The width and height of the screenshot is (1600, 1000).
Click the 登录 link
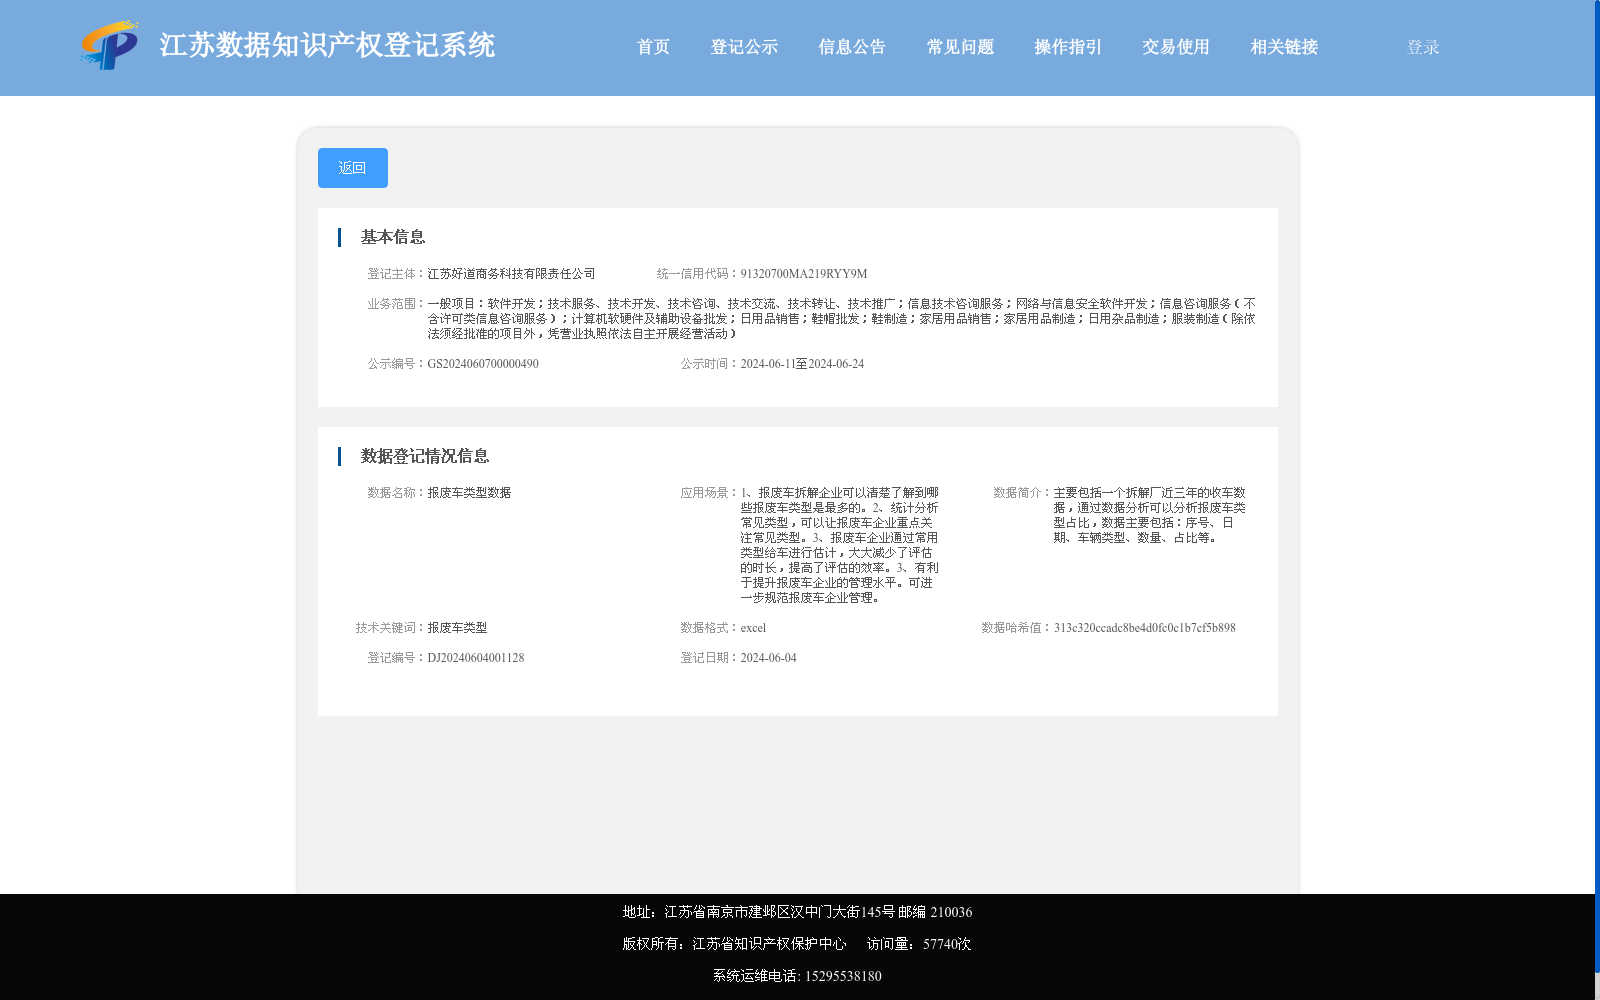tap(1423, 47)
